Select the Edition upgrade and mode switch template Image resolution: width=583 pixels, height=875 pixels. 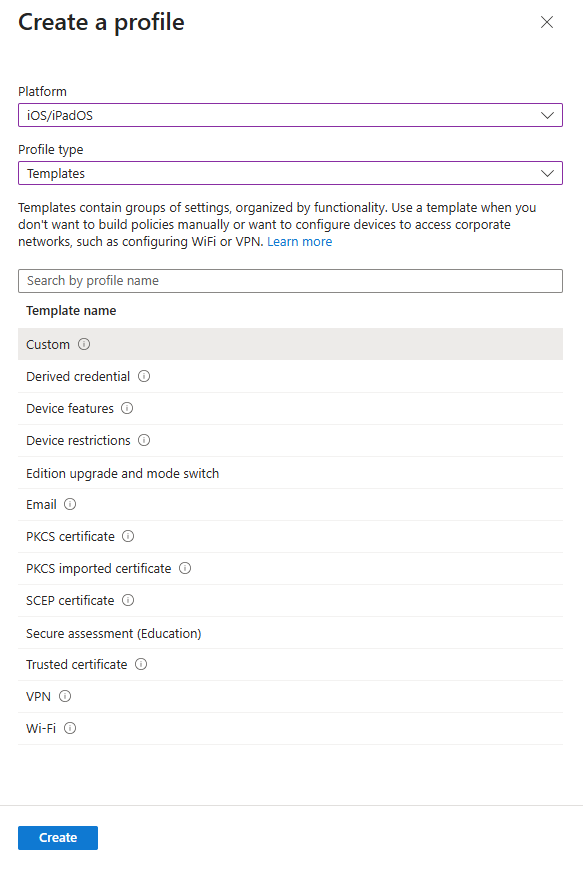[x=122, y=472]
